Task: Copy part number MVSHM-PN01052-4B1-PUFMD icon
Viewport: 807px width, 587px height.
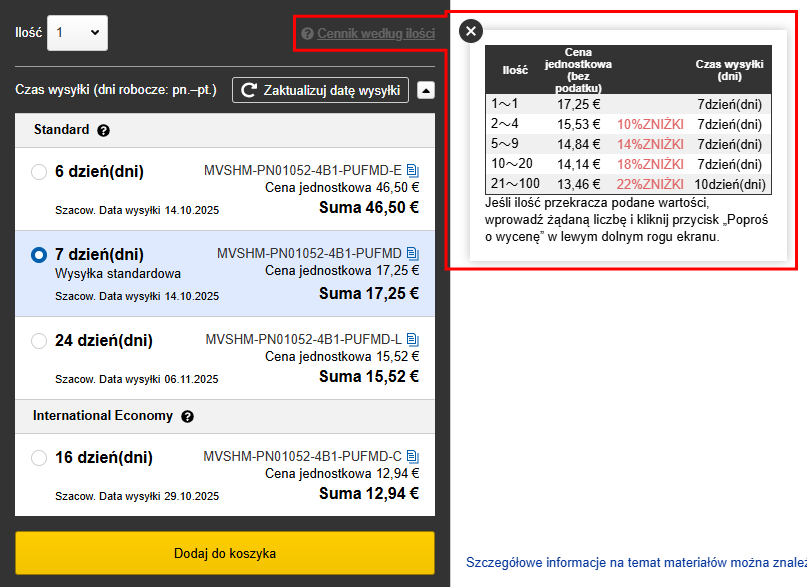Action: point(413,253)
